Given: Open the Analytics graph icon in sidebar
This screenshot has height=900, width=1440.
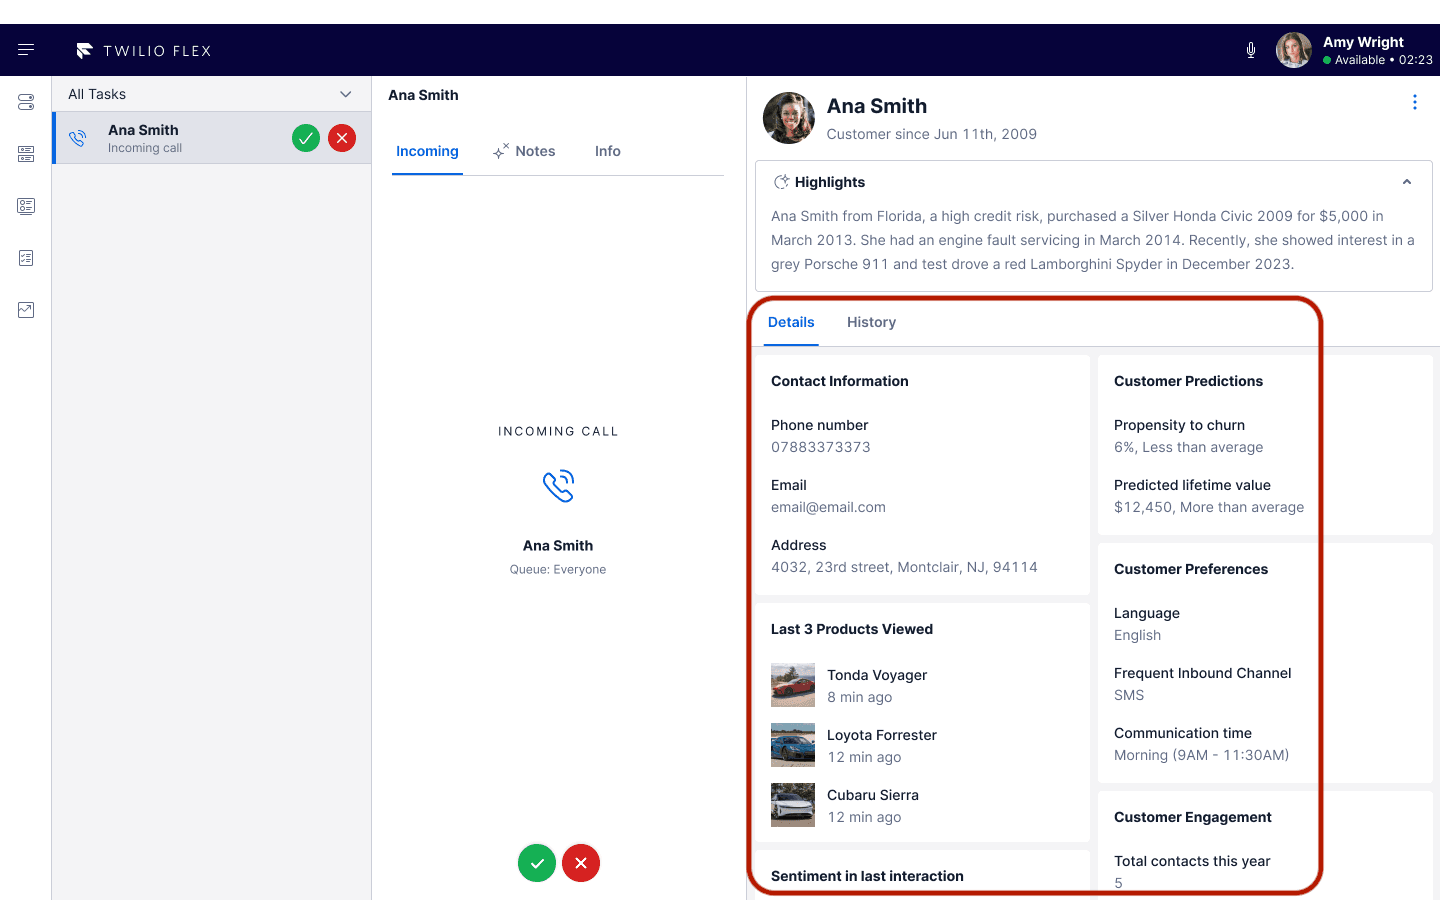Looking at the screenshot, I should (x=26, y=310).
